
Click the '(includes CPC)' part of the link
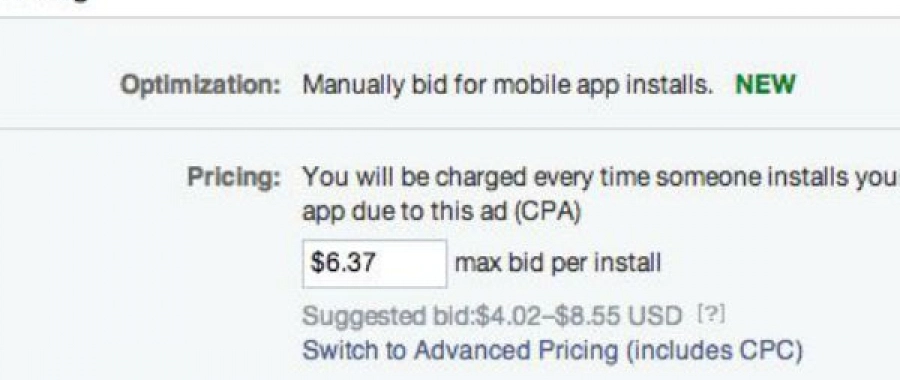713,350
